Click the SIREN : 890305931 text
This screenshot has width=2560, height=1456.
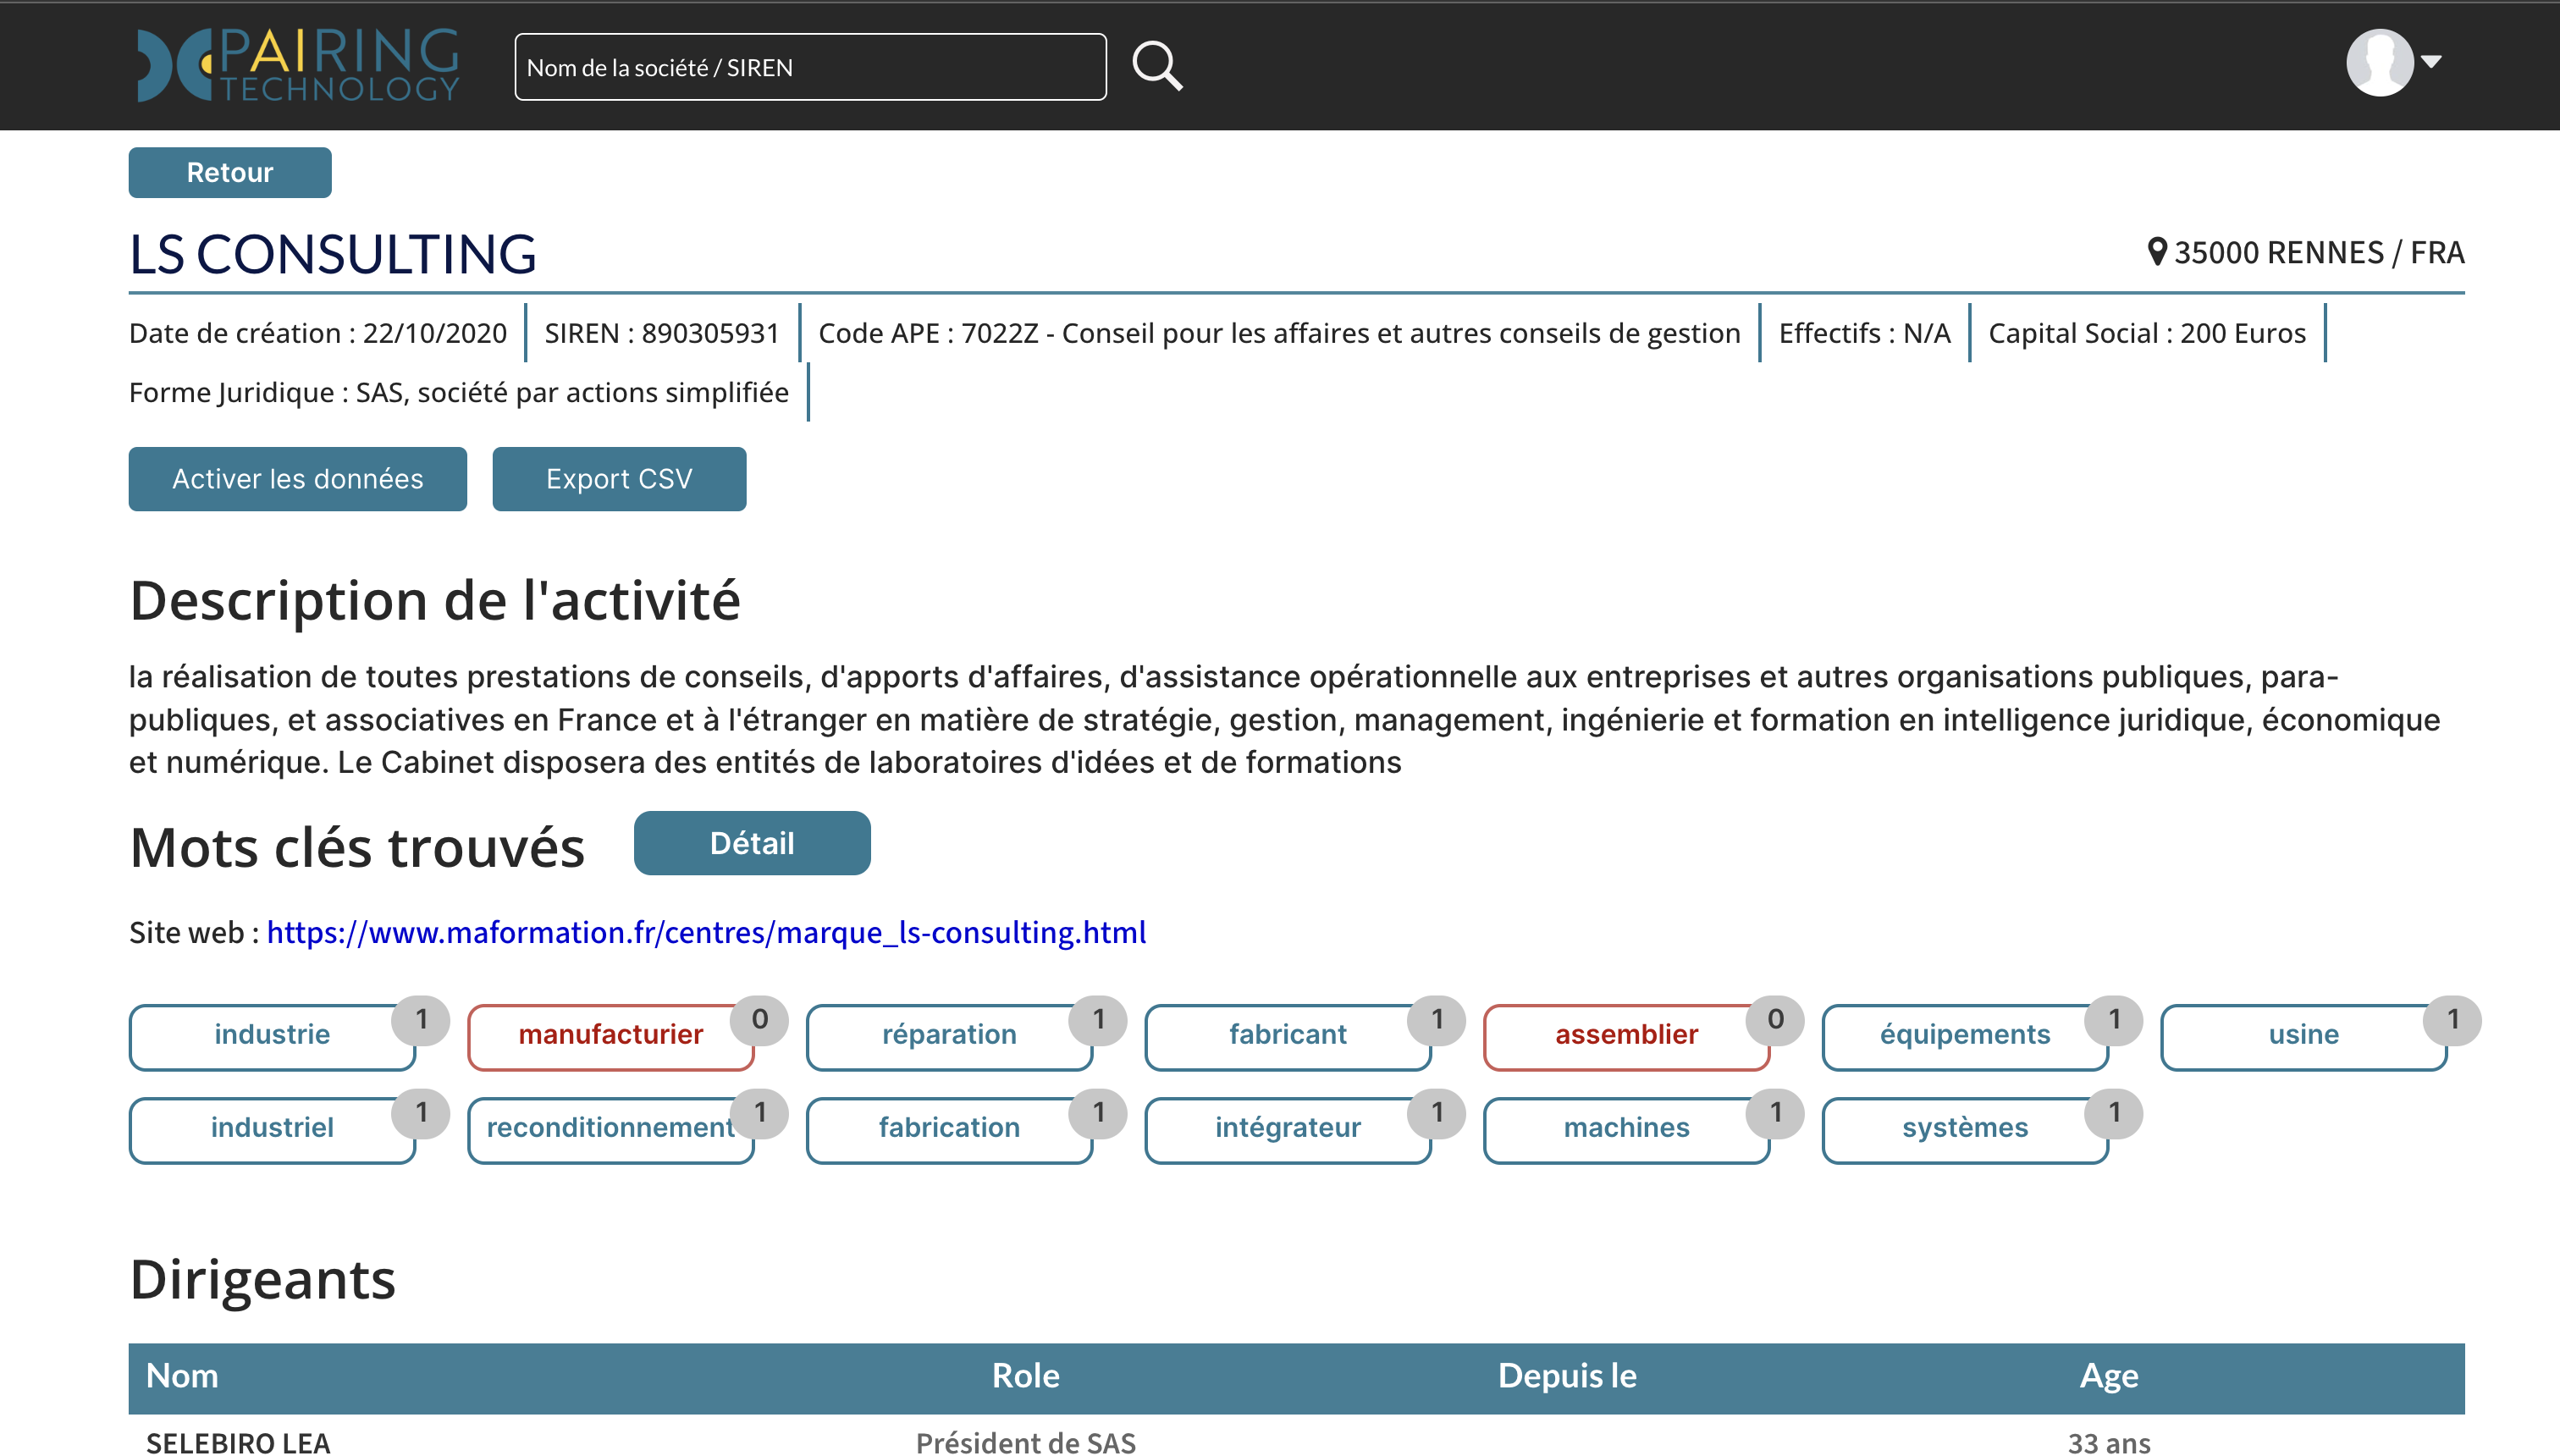pyautogui.click(x=661, y=333)
